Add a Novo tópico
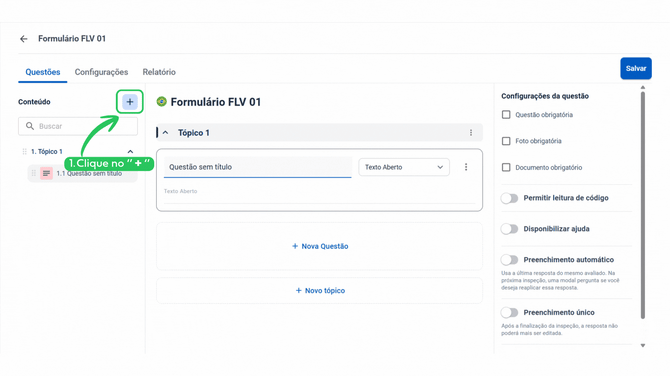 click(x=320, y=291)
